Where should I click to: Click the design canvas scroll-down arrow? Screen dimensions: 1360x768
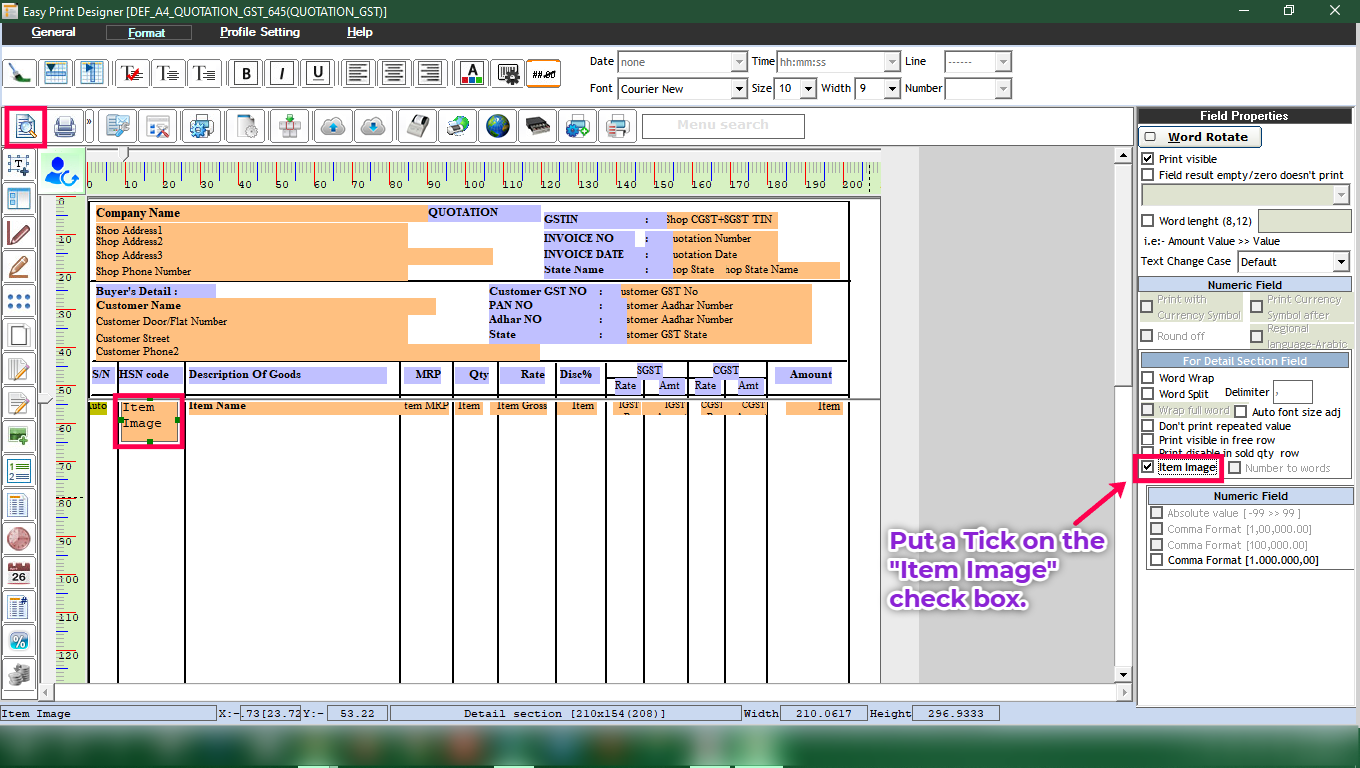pyautogui.click(x=1124, y=675)
